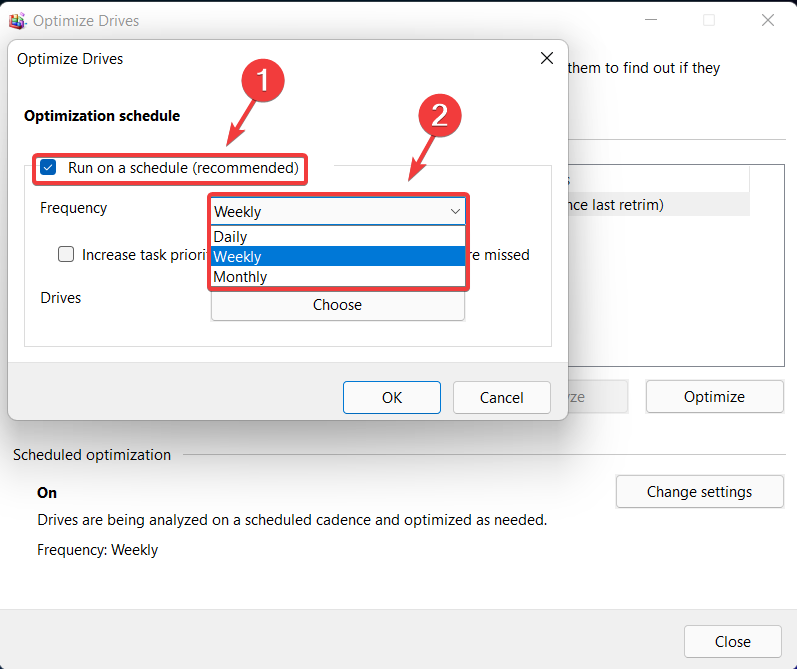Toggle Run on a schedule checkbox
The width and height of the screenshot is (797, 669).
(48, 167)
